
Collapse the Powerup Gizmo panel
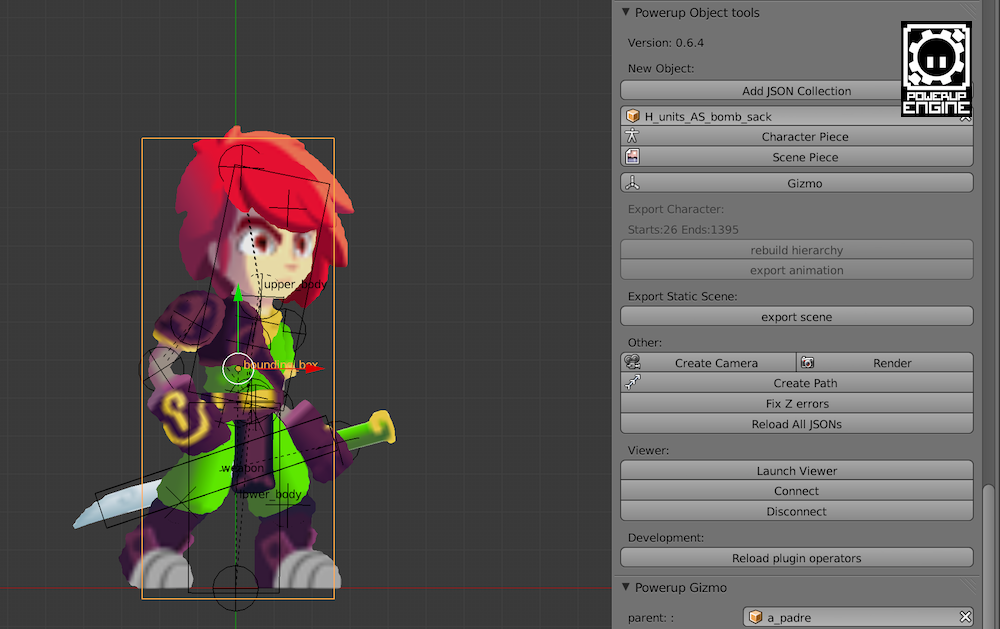[x=626, y=587]
